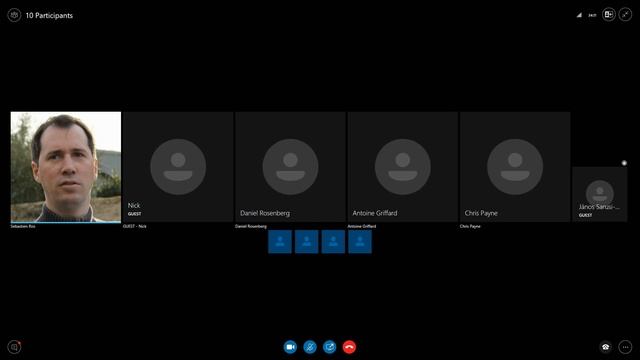Open the instant message conversation icon
640x360 pixels.
14,347
